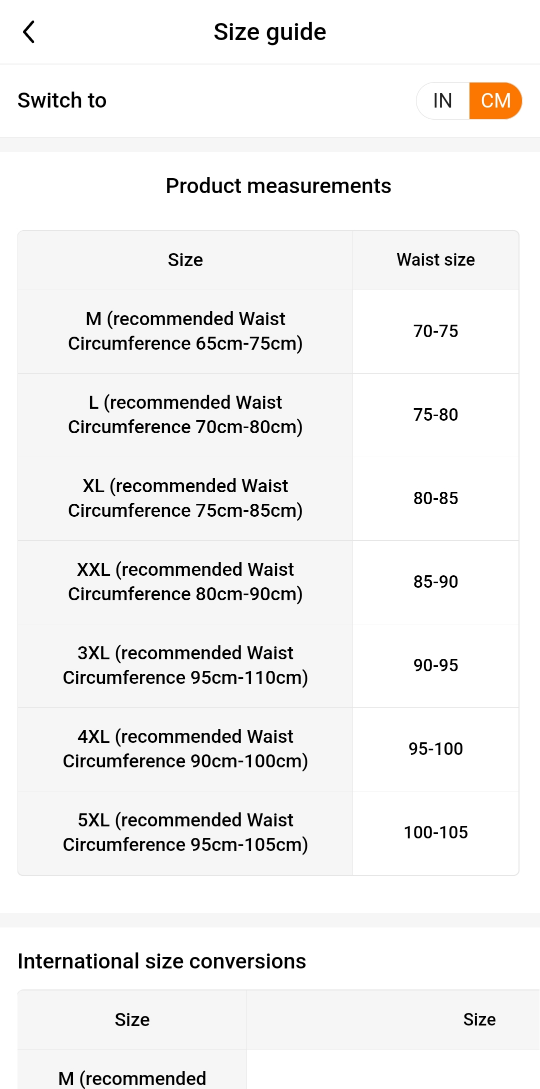Click the 3XL size row label

click(x=185, y=665)
